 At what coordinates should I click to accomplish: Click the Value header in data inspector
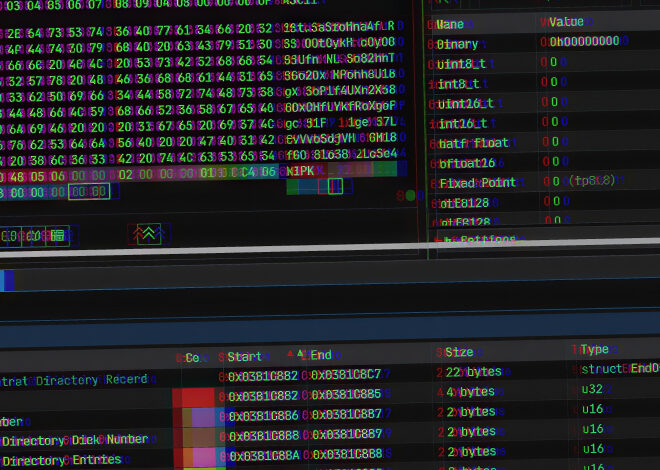566,22
